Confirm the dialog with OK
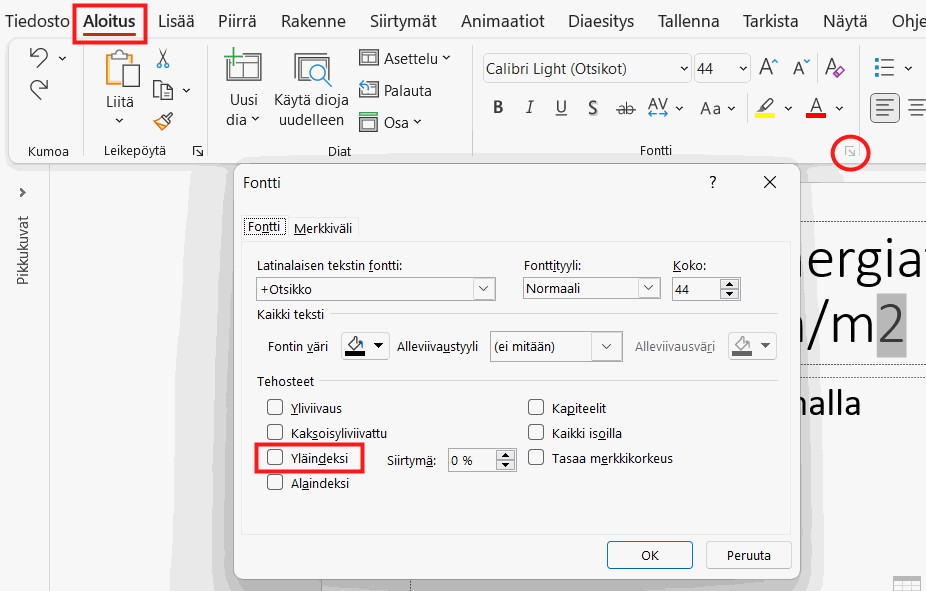This screenshot has width=926, height=591. pyautogui.click(x=650, y=555)
